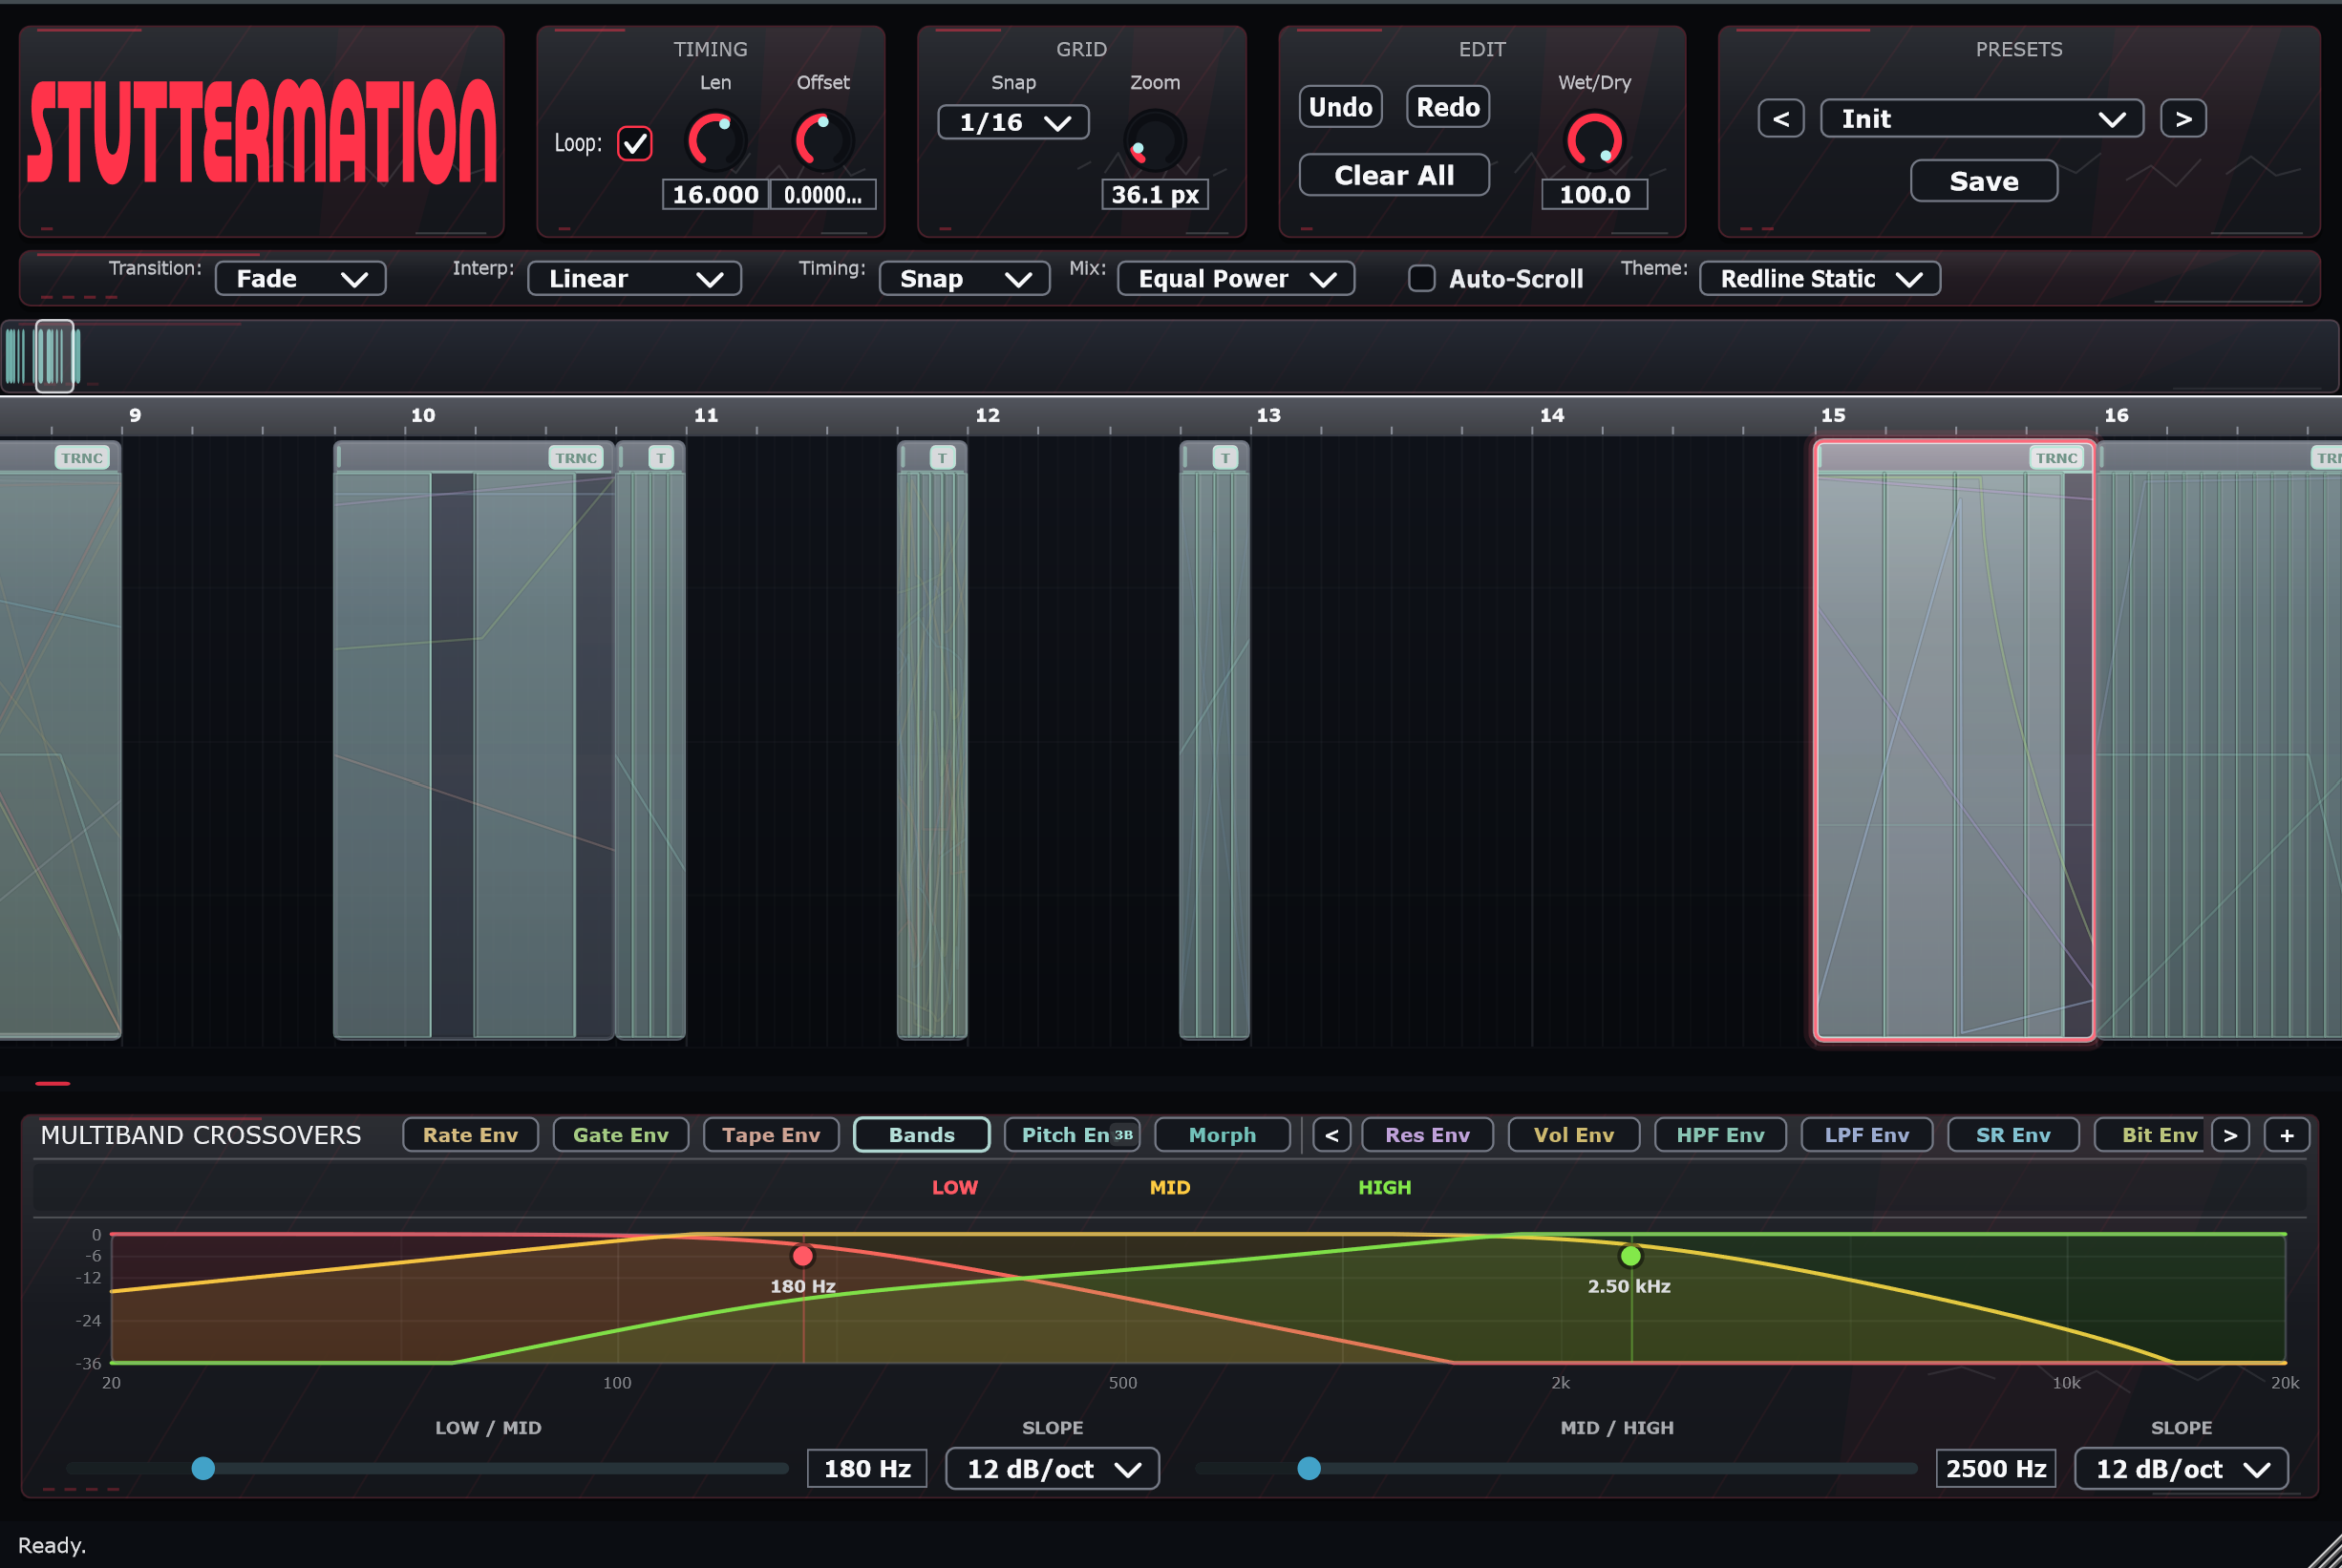Go to previous preset with left arrow
Viewport: 2342px width, 1568px height.
(x=1781, y=119)
